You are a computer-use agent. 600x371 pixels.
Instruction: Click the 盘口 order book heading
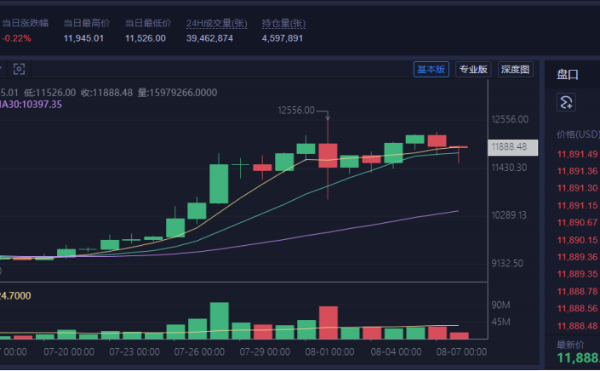pos(567,75)
